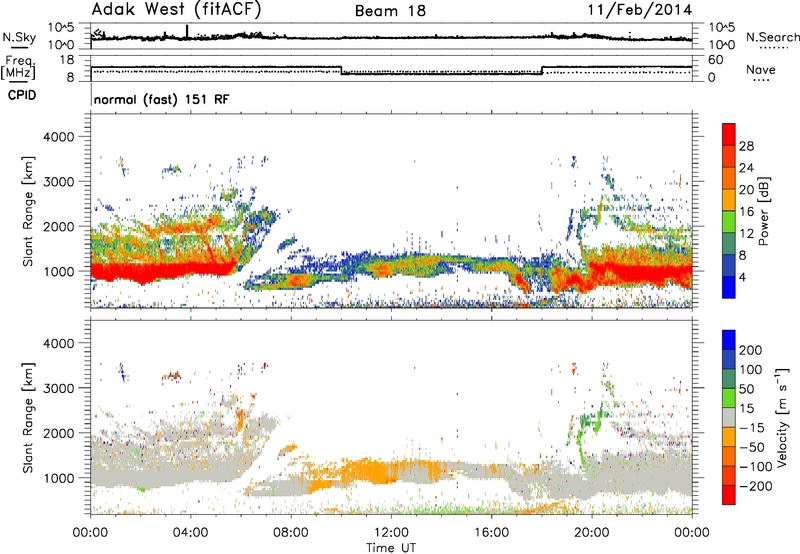
Task: Click the '-200' label on velocity colorbar
Action: (x=756, y=486)
